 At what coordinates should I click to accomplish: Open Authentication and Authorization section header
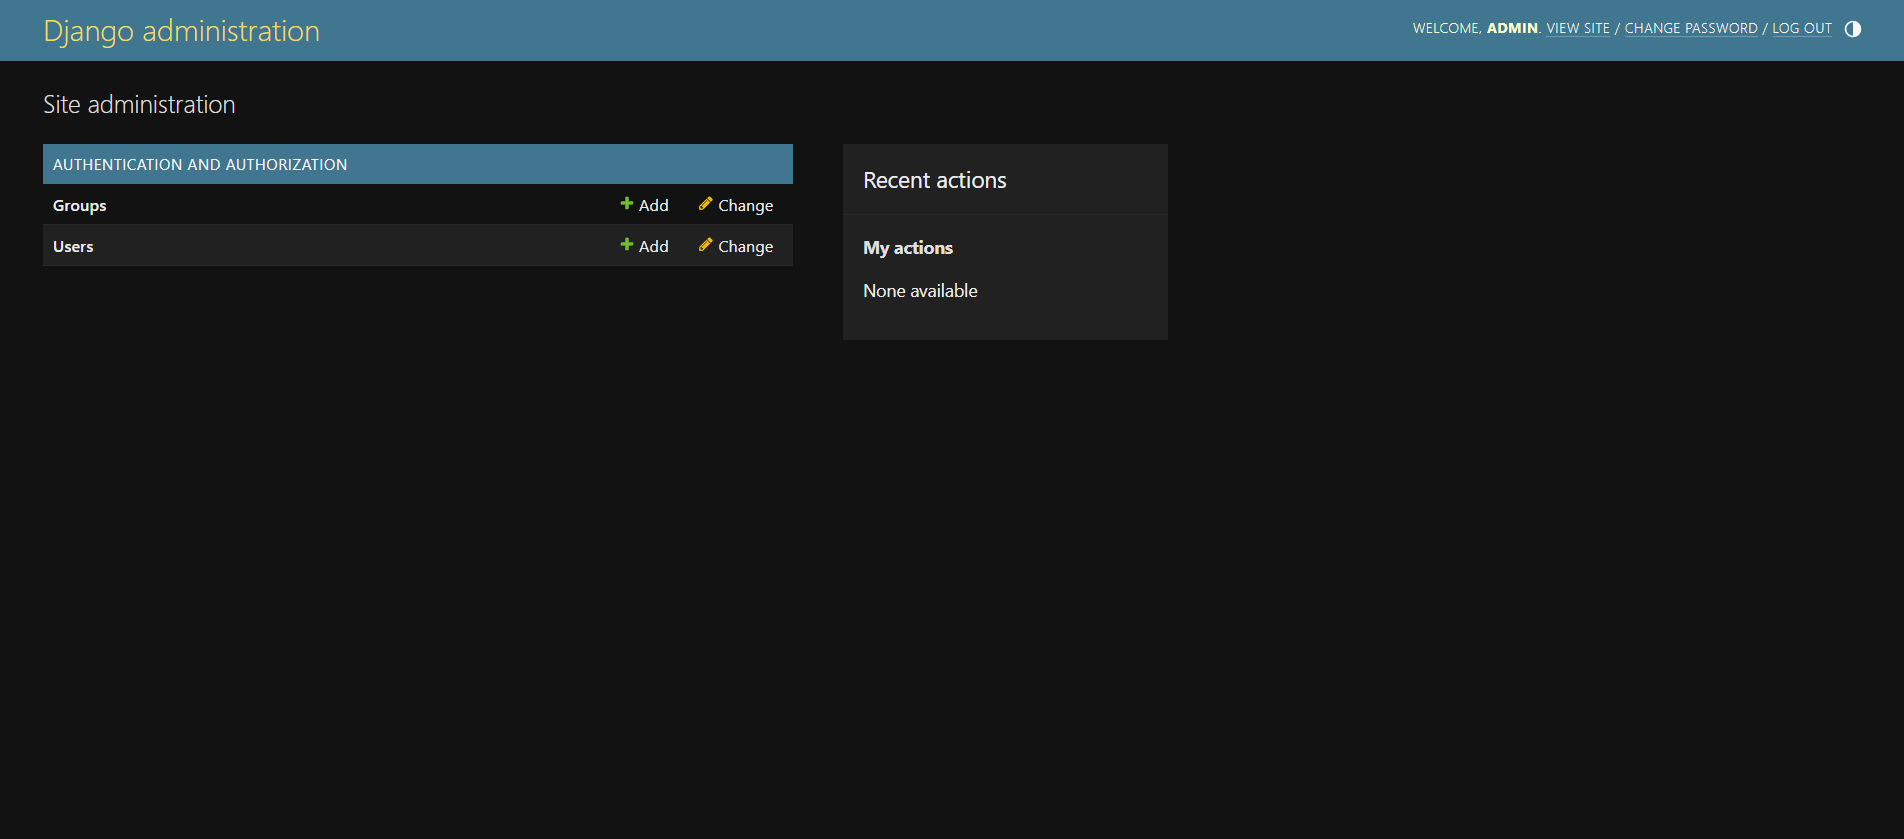200,164
